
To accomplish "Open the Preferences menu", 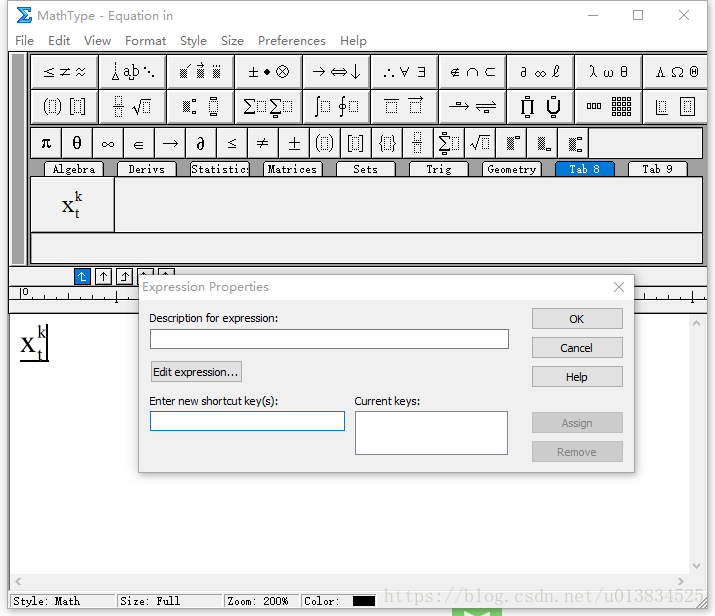I will pyautogui.click(x=292, y=41).
